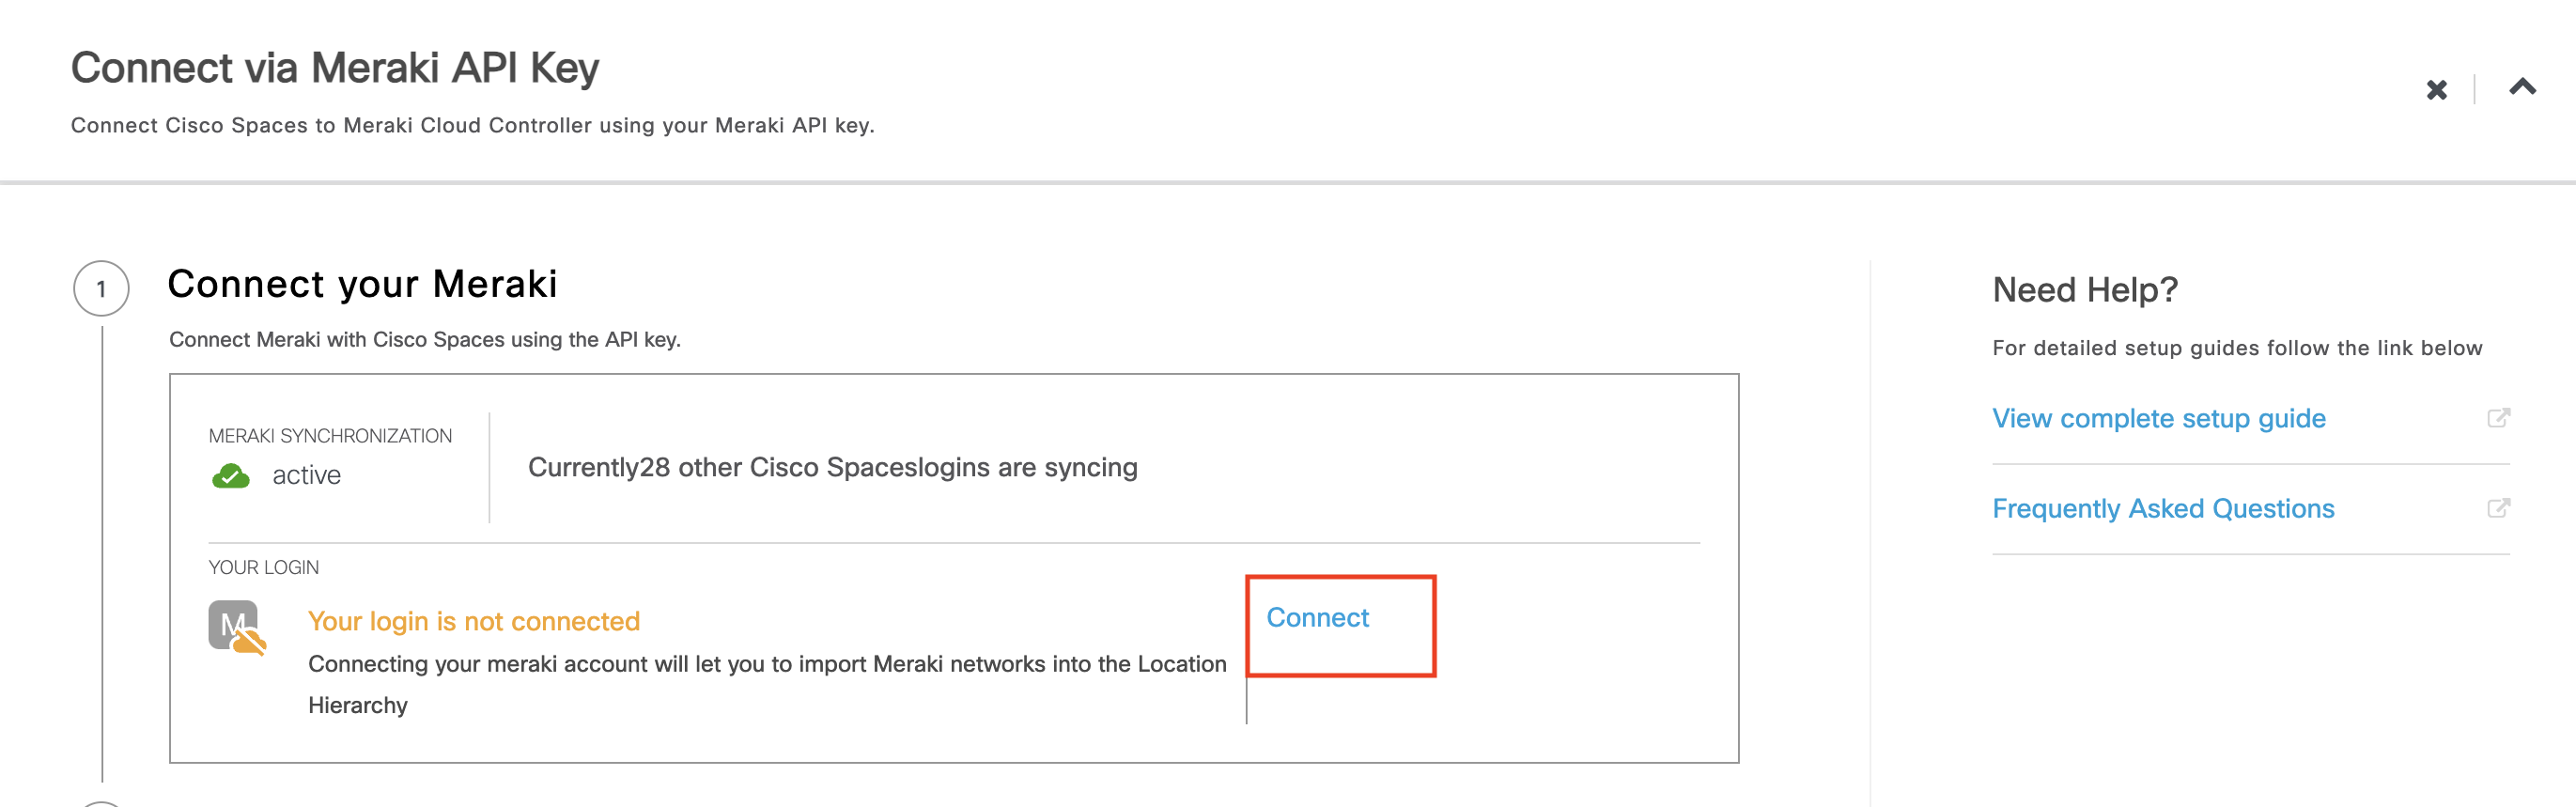Click the green cloud sync active icon

pos(231,476)
